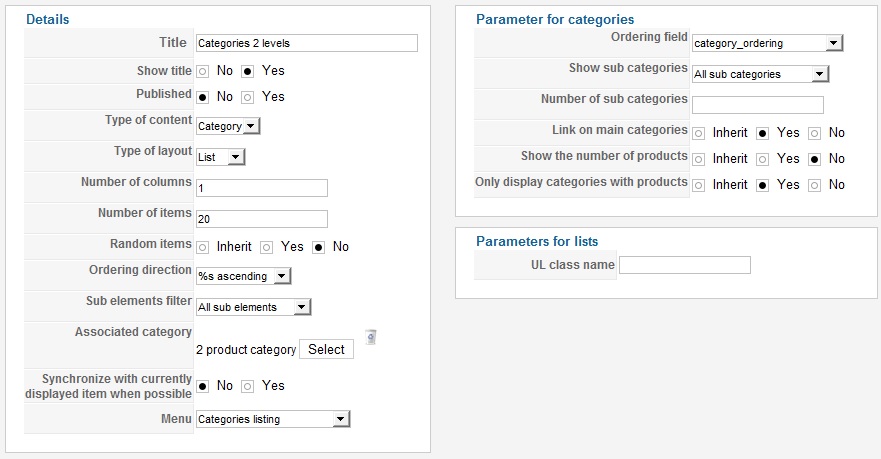This screenshot has width=881, height=459.
Task: Open the Sub elements filter dropdown
Action: click(253, 307)
